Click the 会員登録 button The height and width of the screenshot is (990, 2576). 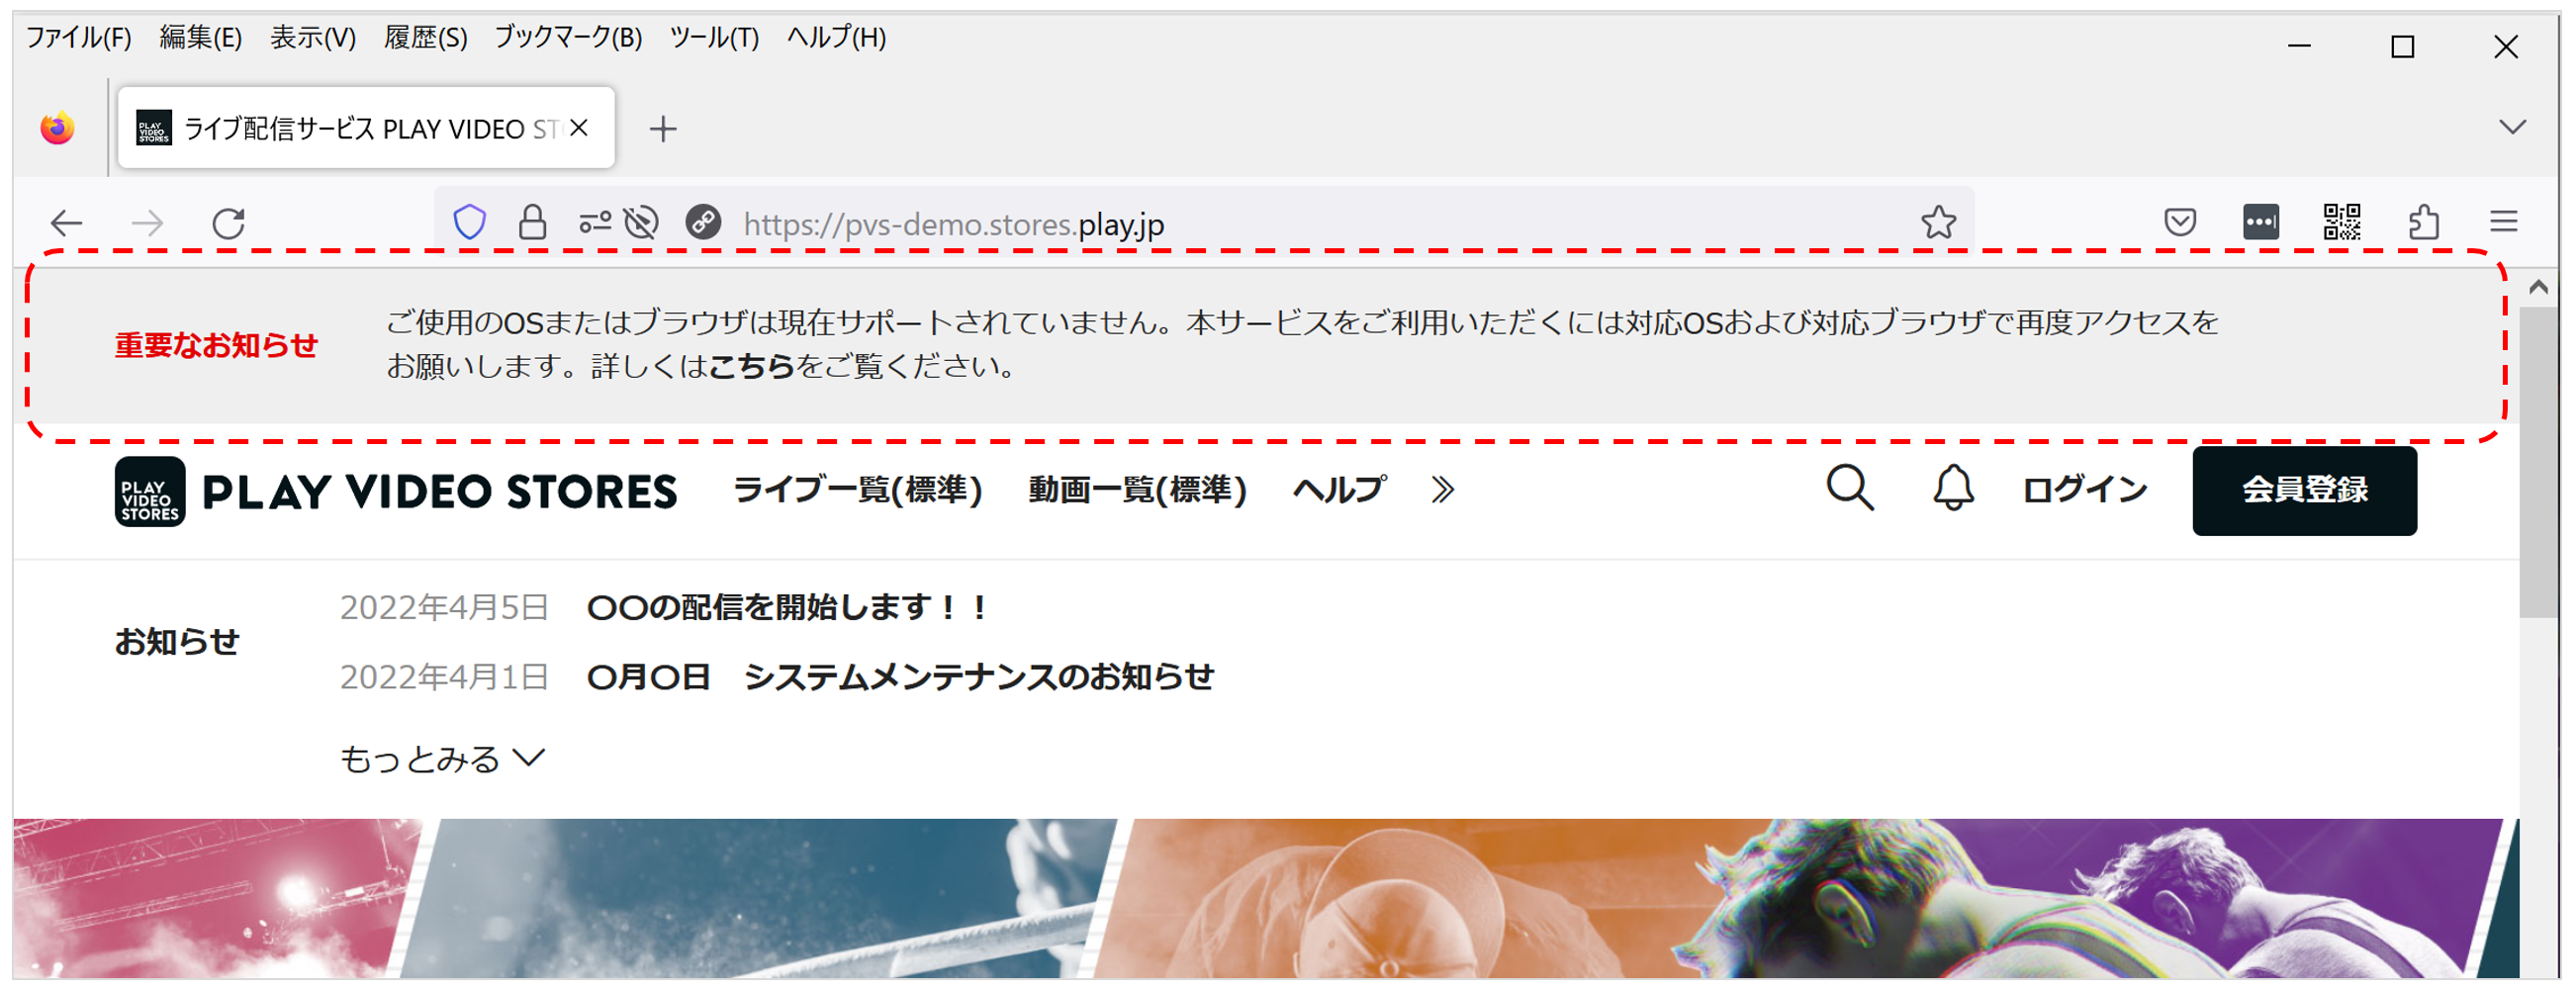point(2304,490)
